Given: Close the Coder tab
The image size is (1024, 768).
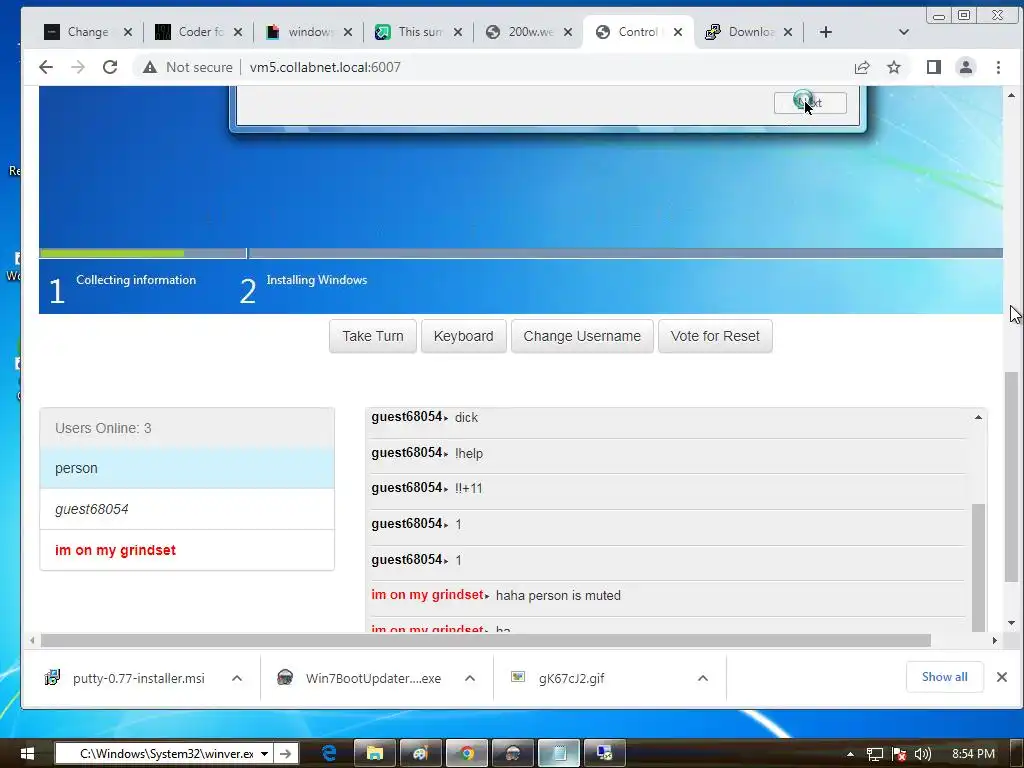Looking at the screenshot, I should tap(238, 32).
